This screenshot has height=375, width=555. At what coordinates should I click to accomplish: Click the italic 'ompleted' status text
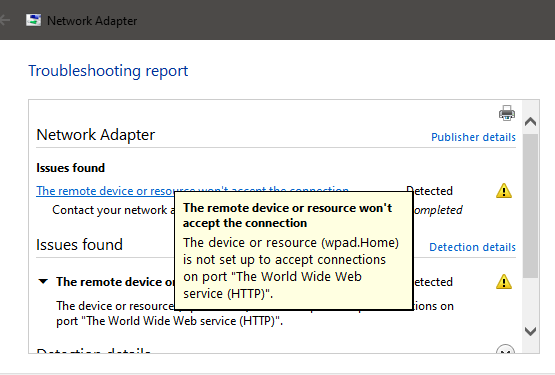coord(438,210)
